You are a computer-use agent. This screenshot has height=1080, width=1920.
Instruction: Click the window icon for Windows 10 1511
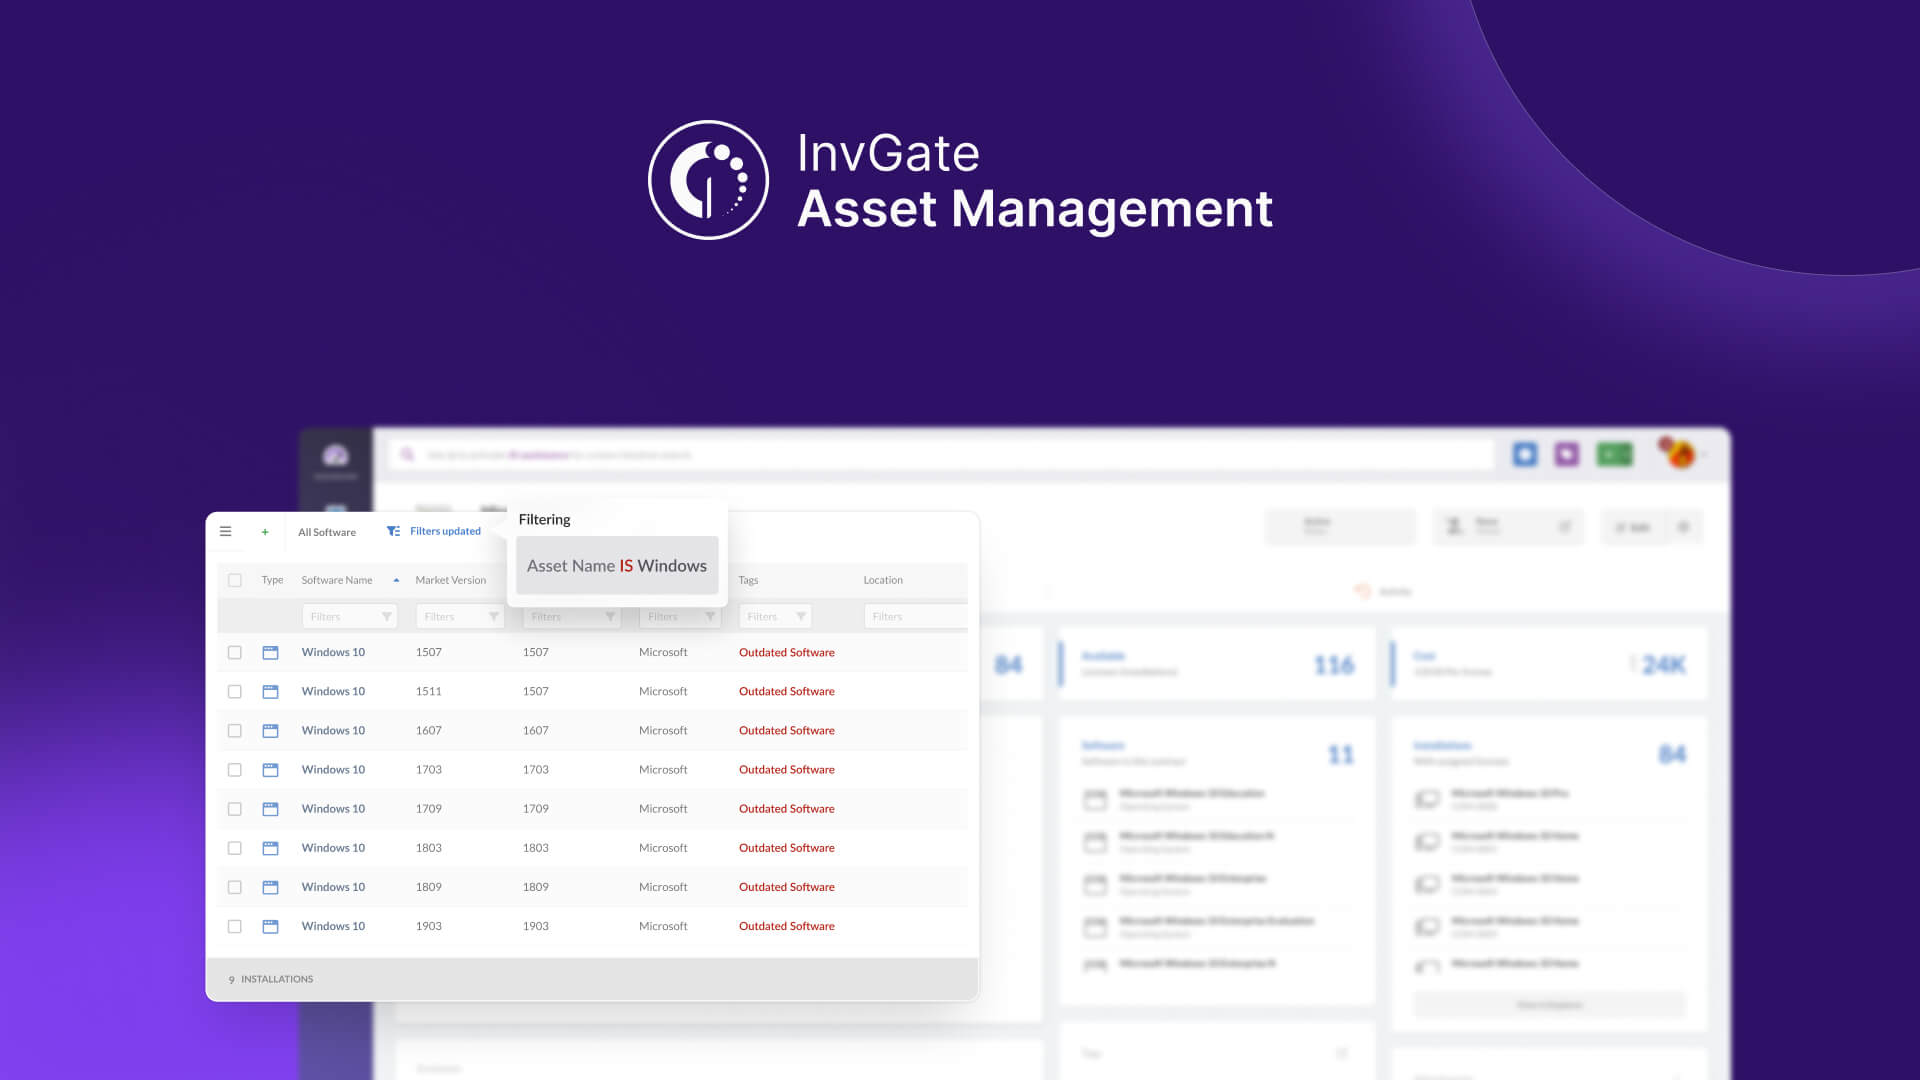[270, 691]
